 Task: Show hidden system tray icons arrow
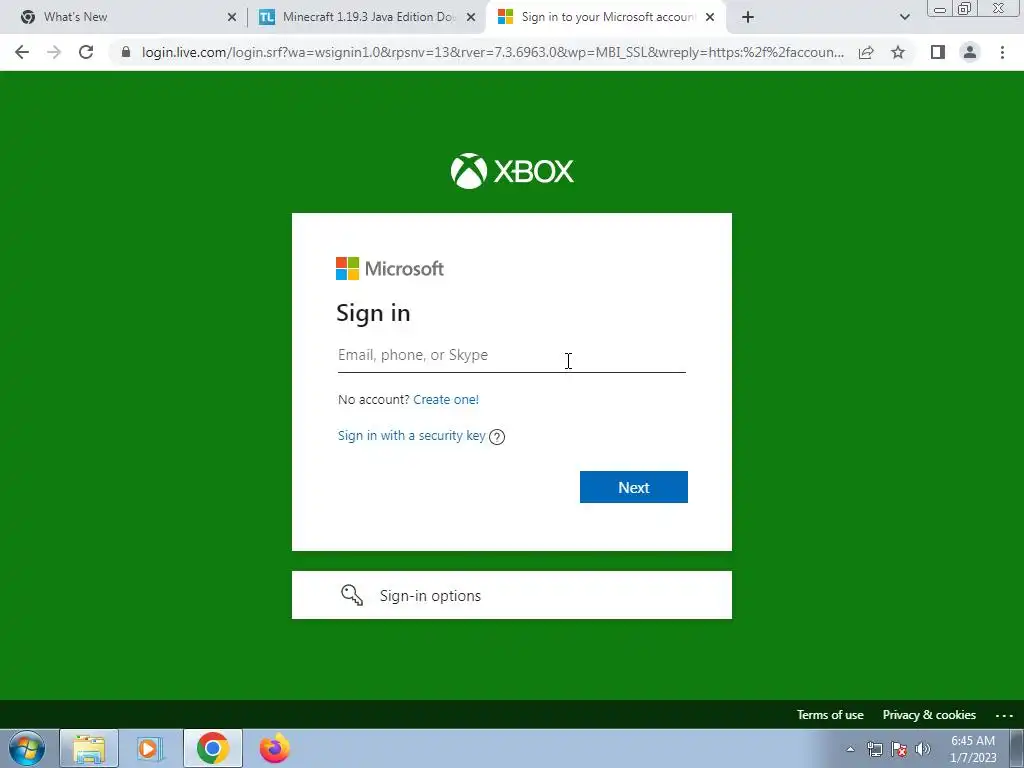pyautogui.click(x=850, y=749)
